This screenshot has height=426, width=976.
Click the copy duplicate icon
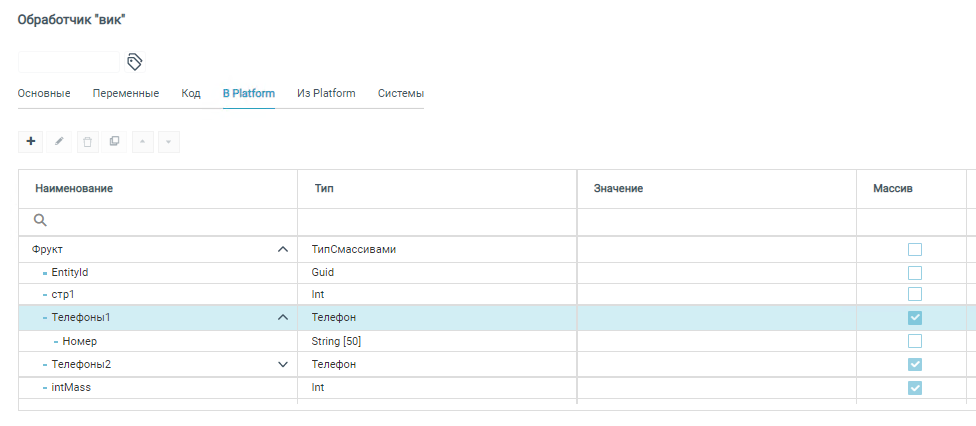pos(114,142)
